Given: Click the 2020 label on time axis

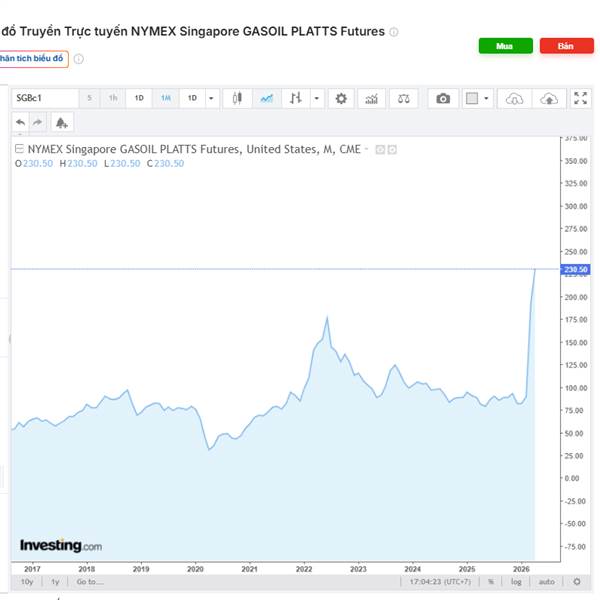Looking at the screenshot, I should click(x=195, y=569).
